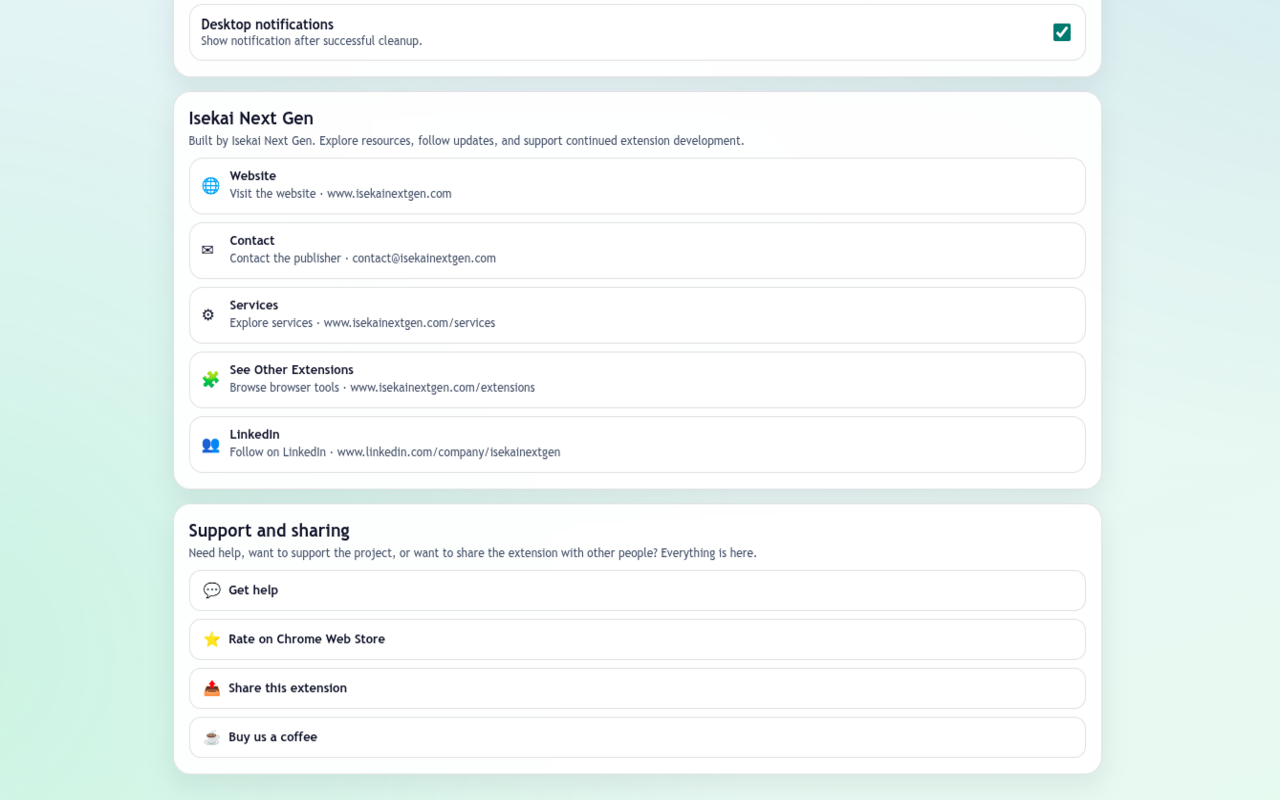This screenshot has height=800, width=1280.
Task: Open the See Other Extensions link title
Action: [292, 370]
